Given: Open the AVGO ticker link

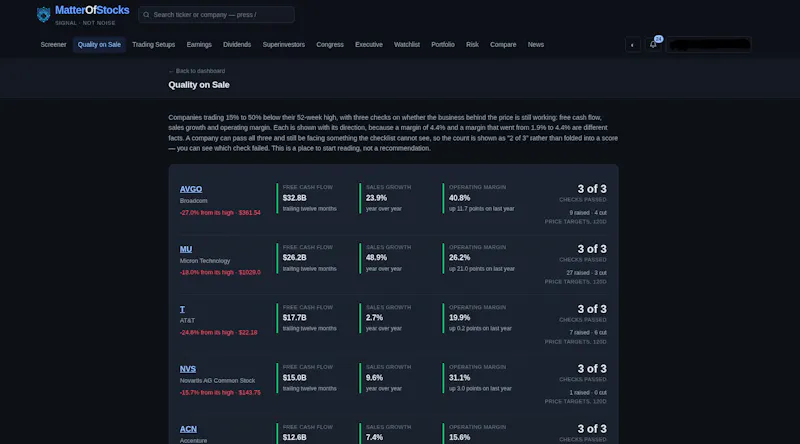Looking at the screenshot, I should [191, 189].
